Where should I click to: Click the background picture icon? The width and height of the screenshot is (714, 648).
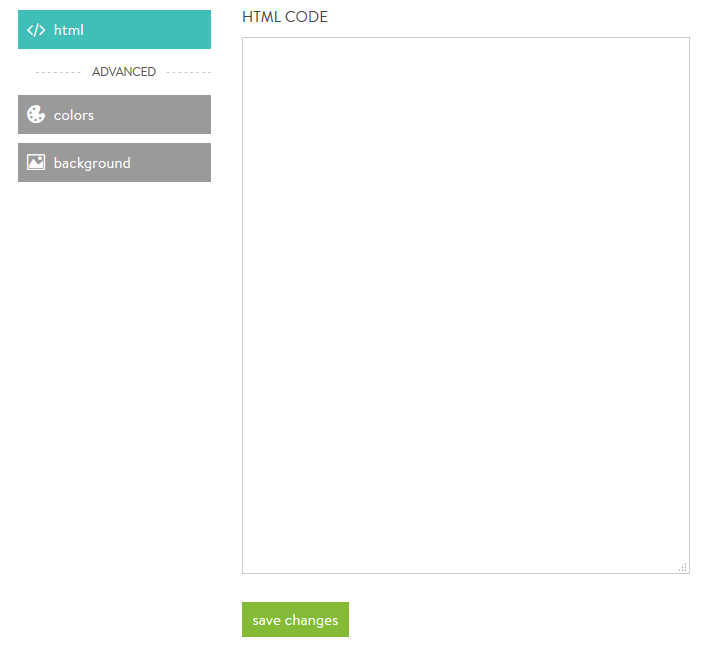click(x=36, y=162)
